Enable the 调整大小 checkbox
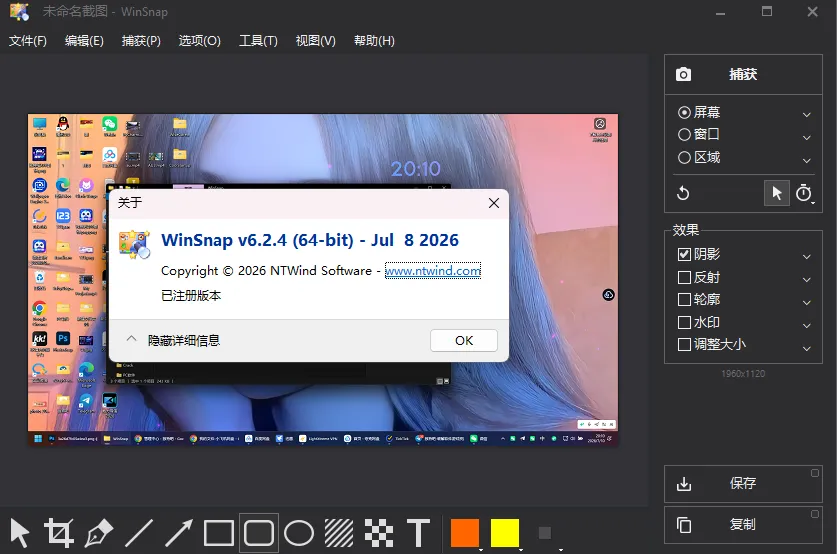The image size is (837, 554). (684, 345)
